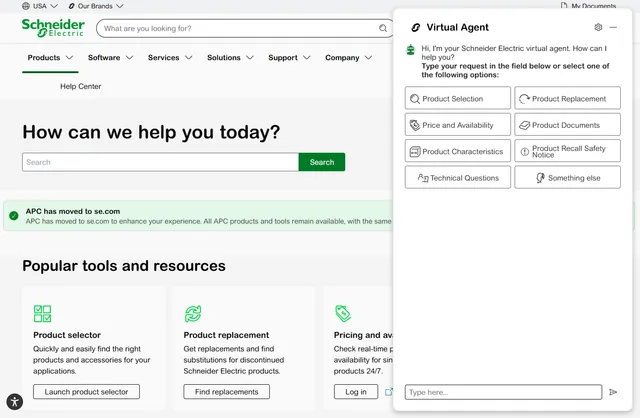Choose Product Characteristics option

tap(458, 151)
